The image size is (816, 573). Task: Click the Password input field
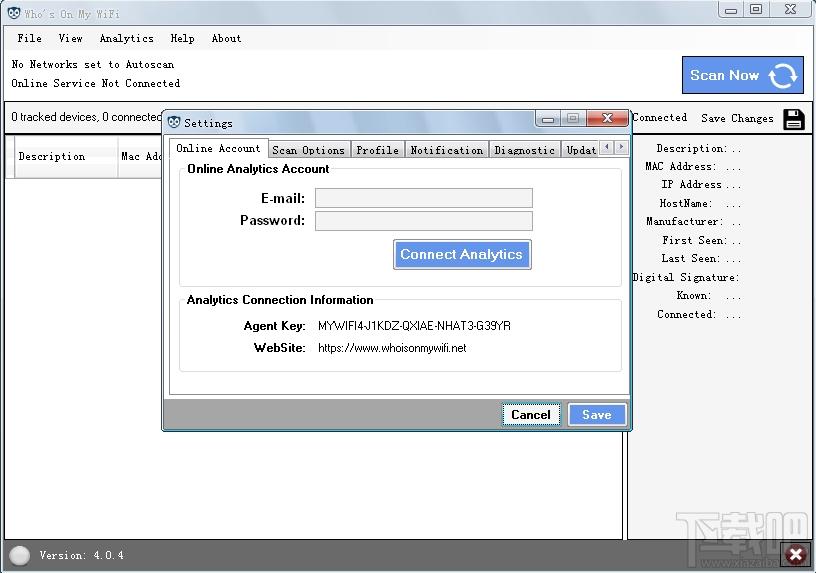424,221
